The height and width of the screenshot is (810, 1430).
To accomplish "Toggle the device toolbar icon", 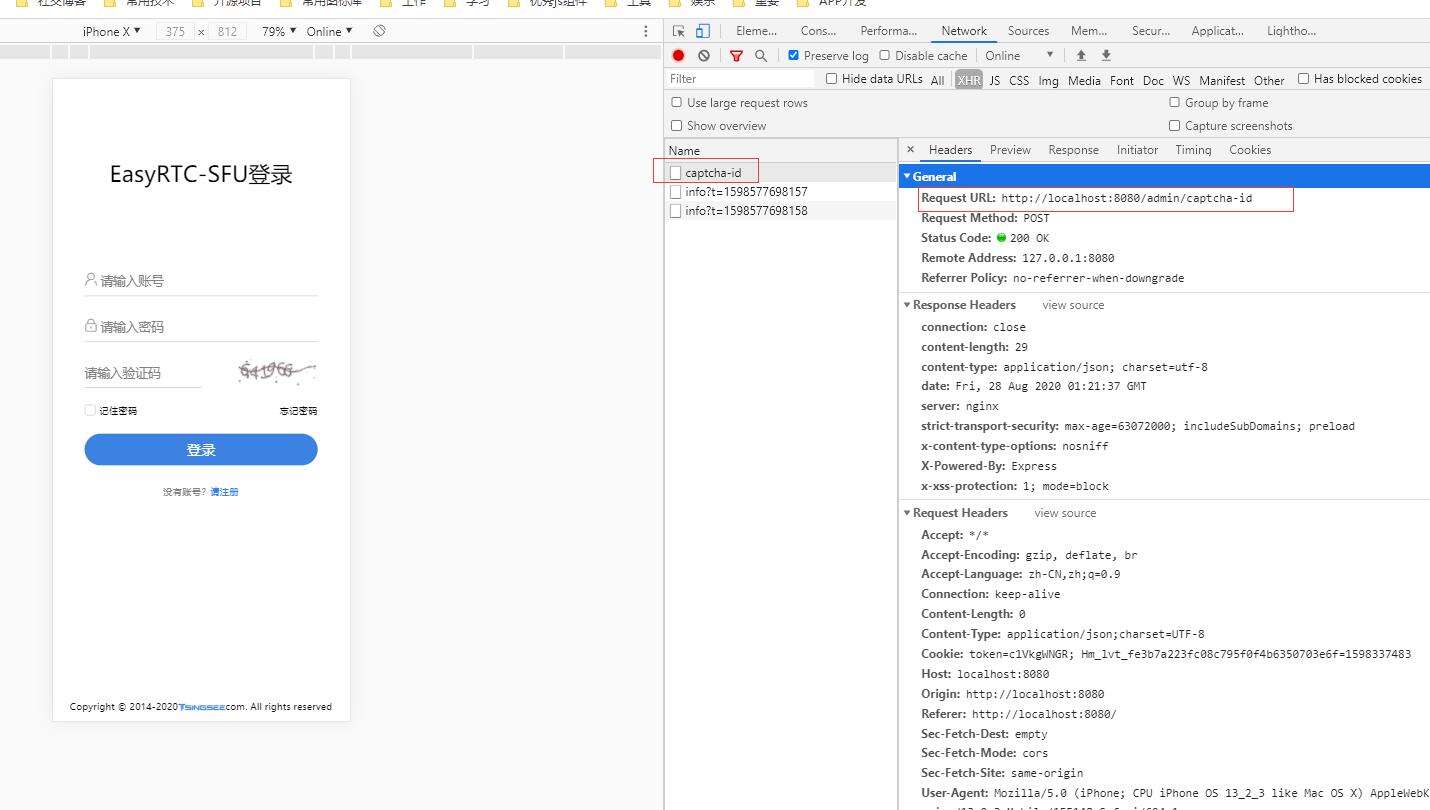I will coord(703,31).
